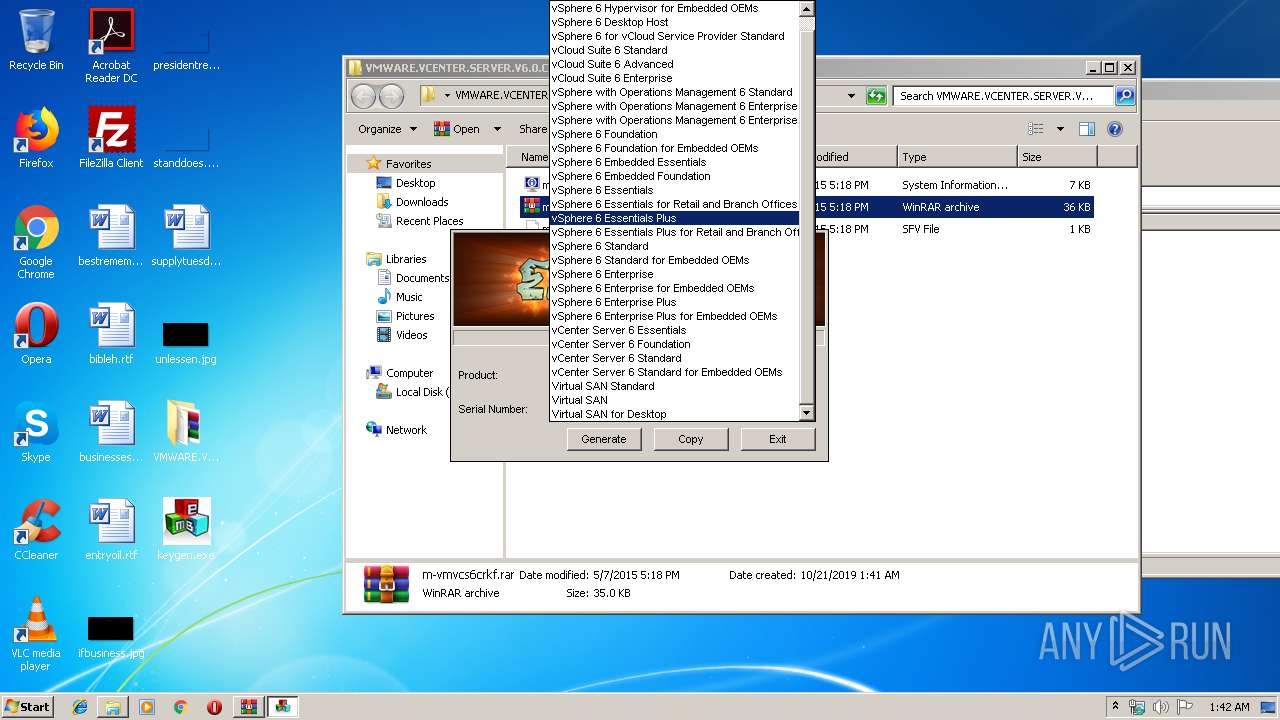Viewport: 1280px width, 720px height.
Task: Click the product list scrollbar down arrow
Action: 807,412
